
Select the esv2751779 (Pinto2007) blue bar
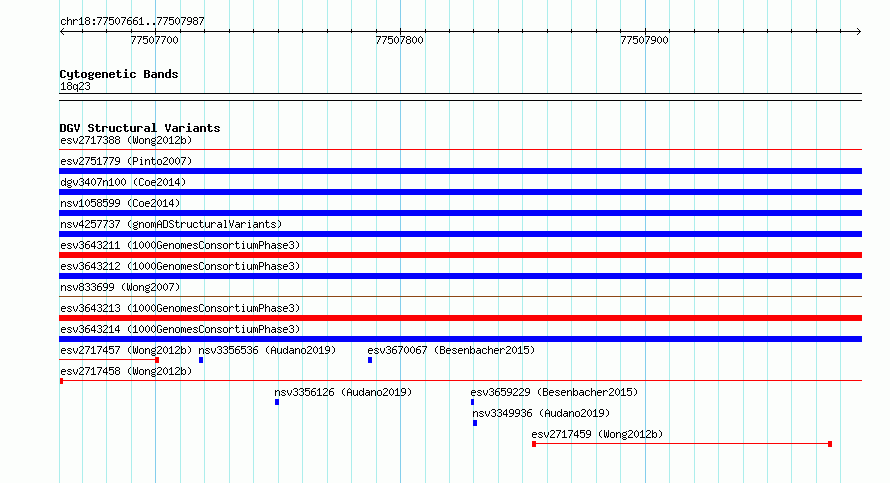(460, 171)
